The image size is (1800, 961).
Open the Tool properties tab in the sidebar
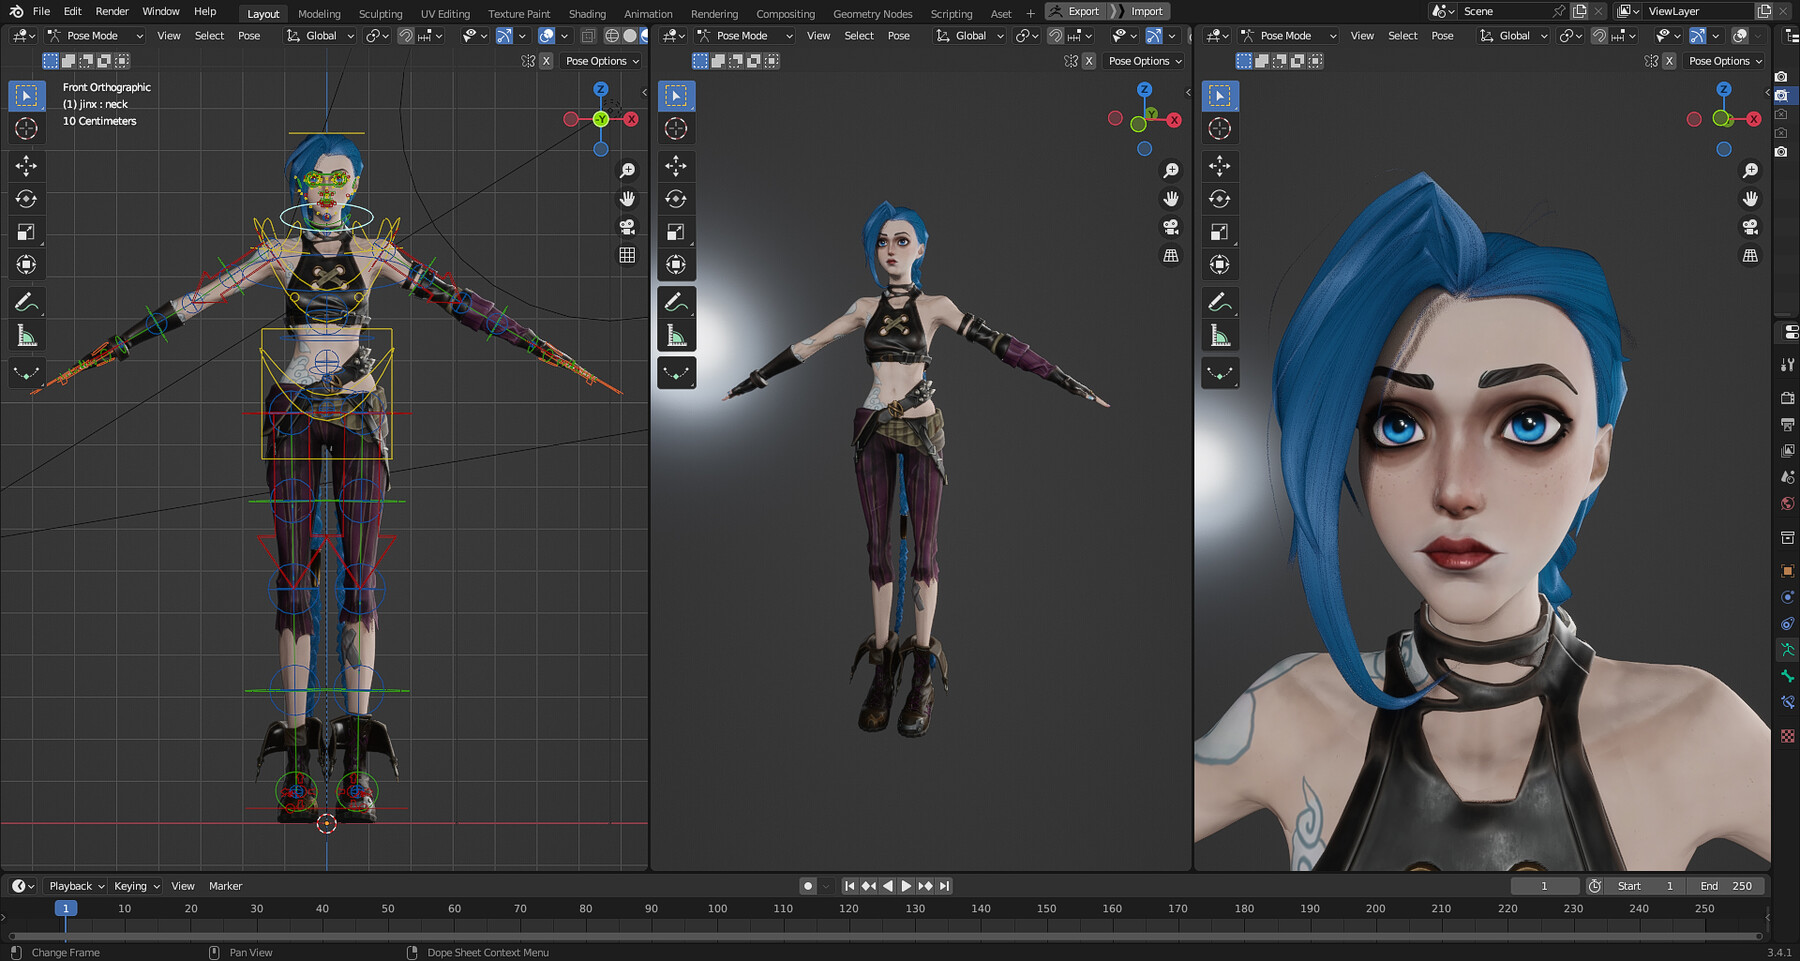[x=1788, y=365]
